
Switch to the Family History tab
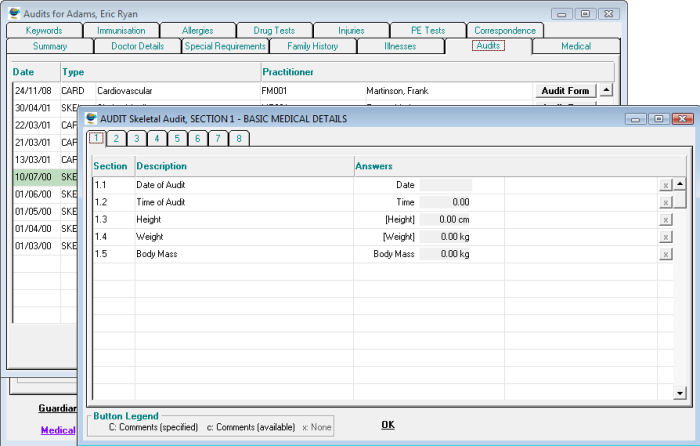pos(312,46)
